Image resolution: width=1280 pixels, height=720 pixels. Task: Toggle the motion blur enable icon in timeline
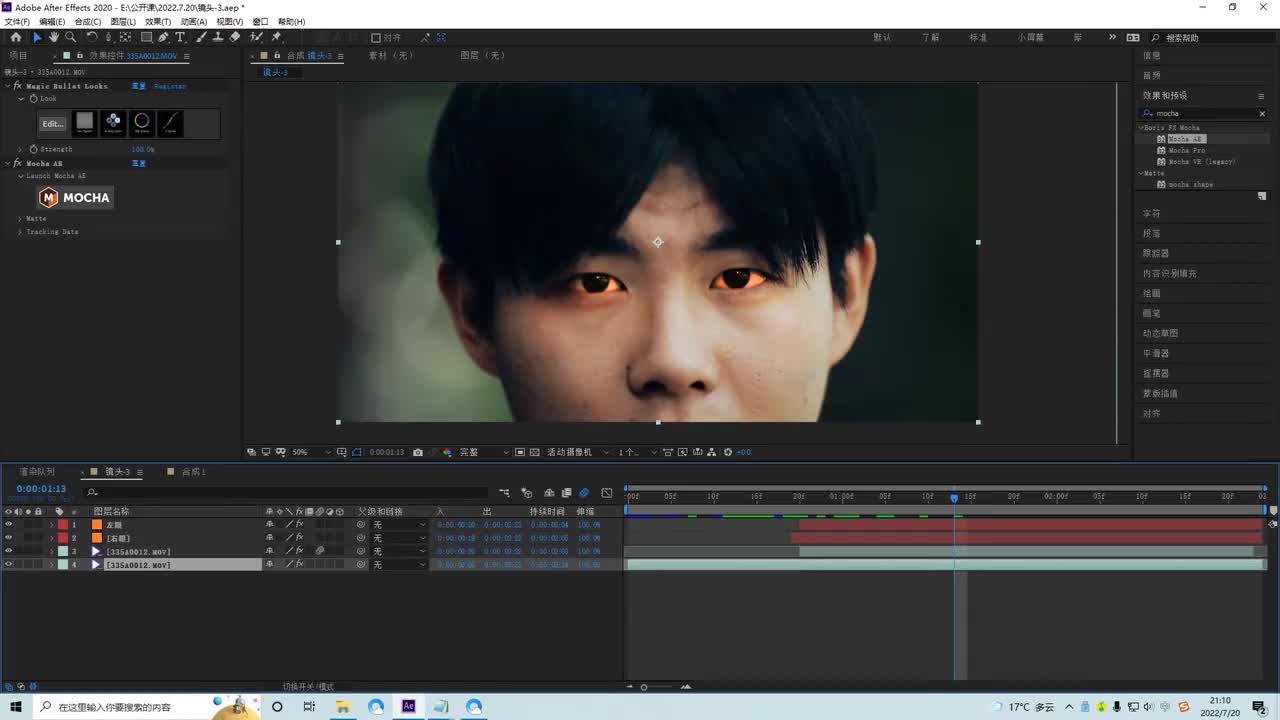[x=584, y=492]
